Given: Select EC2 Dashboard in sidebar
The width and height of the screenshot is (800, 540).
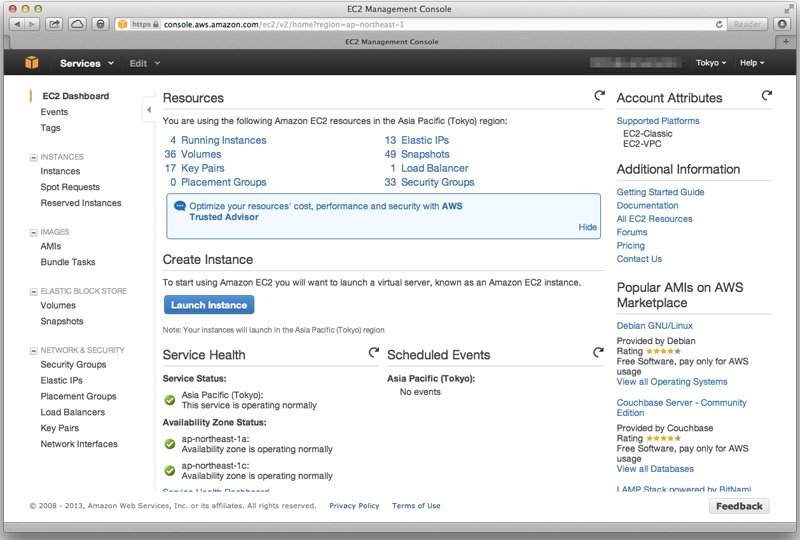Looking at the screenshot, I should 76,96.
